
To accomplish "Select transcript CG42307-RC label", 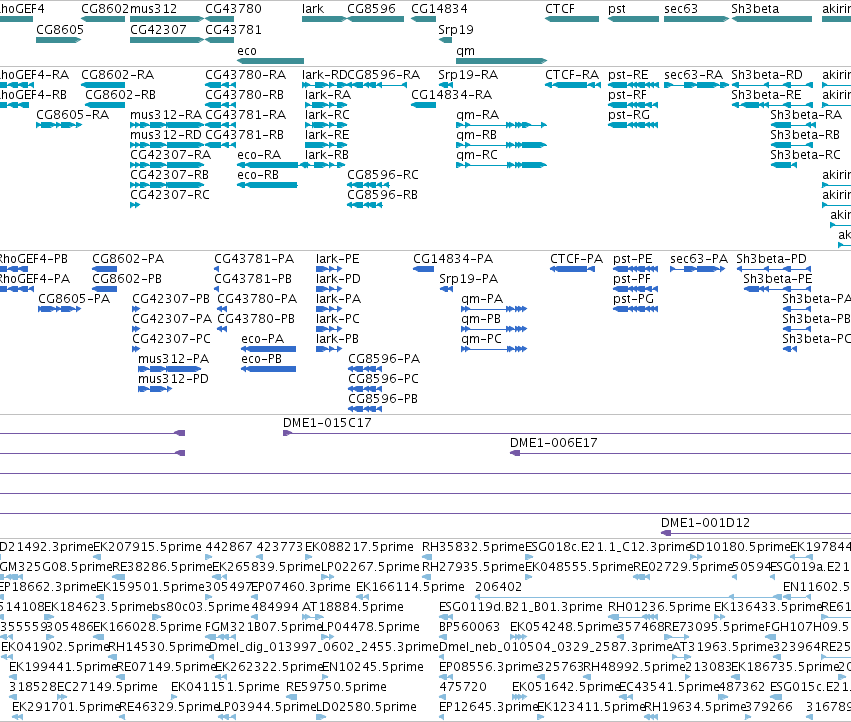I will (170, 195).
